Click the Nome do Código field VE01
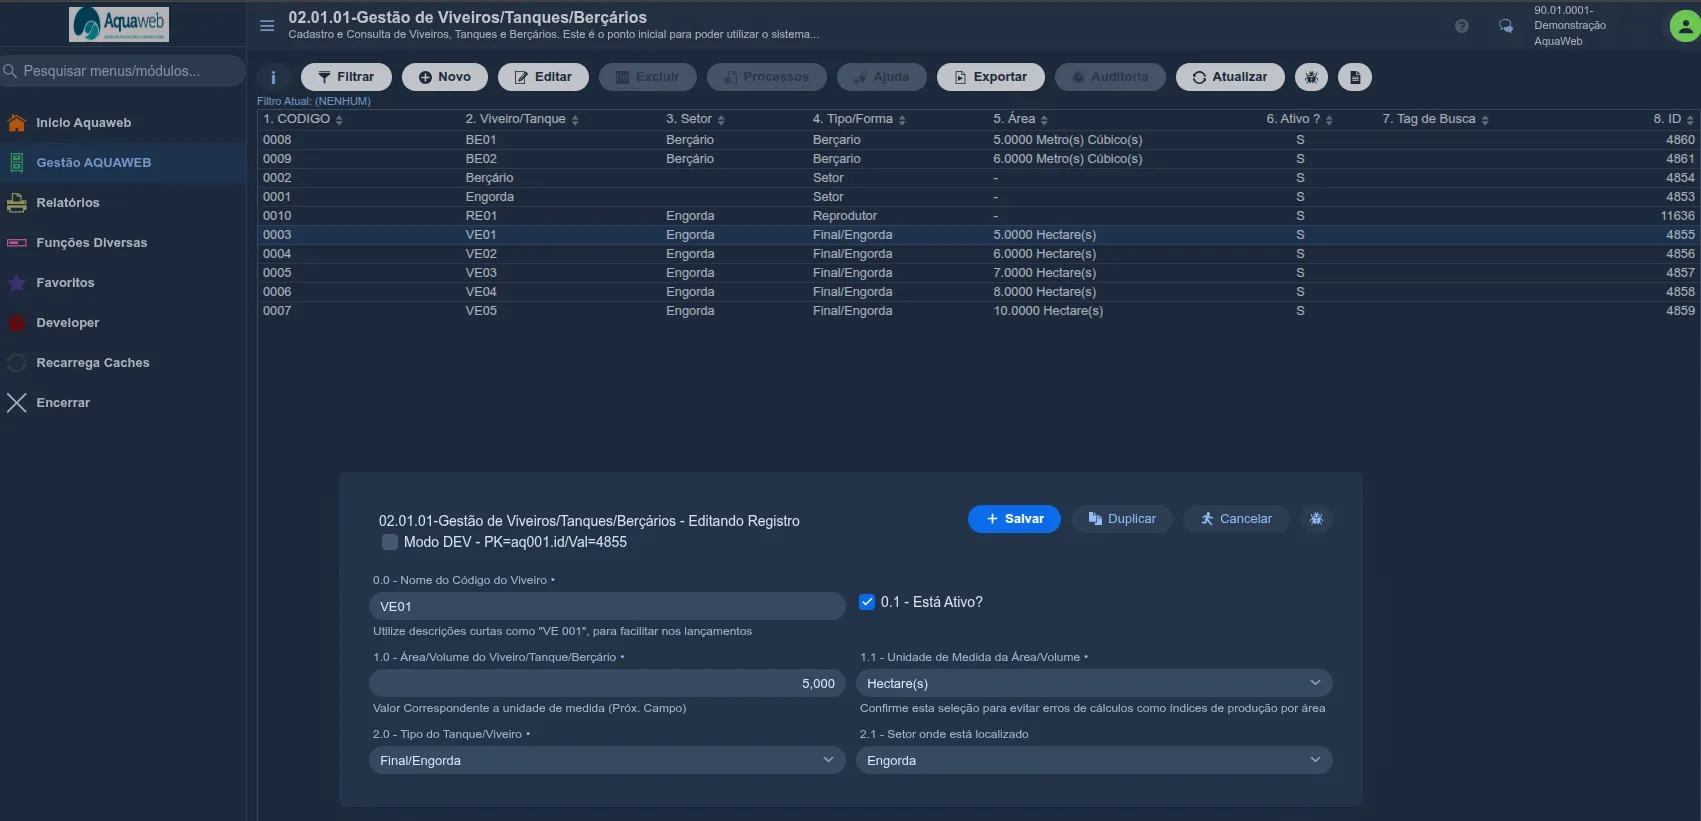Image resolution: width=1701 pixels, height=821 pixels. (x=607, y=606)
